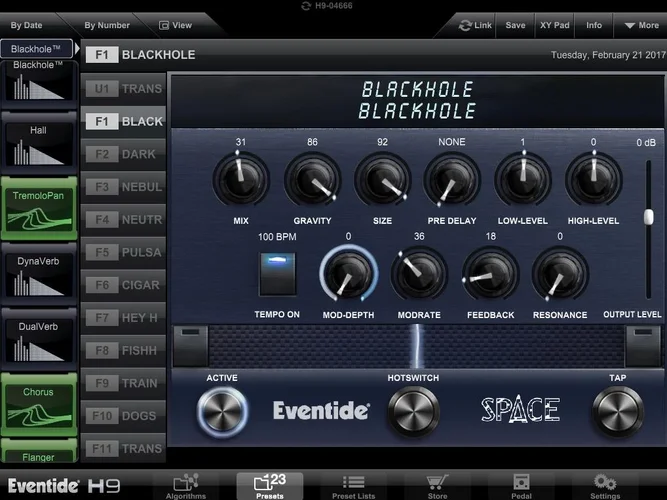Open the XY Pad
The image size is (667, 500).
click(x=555, y=25)
